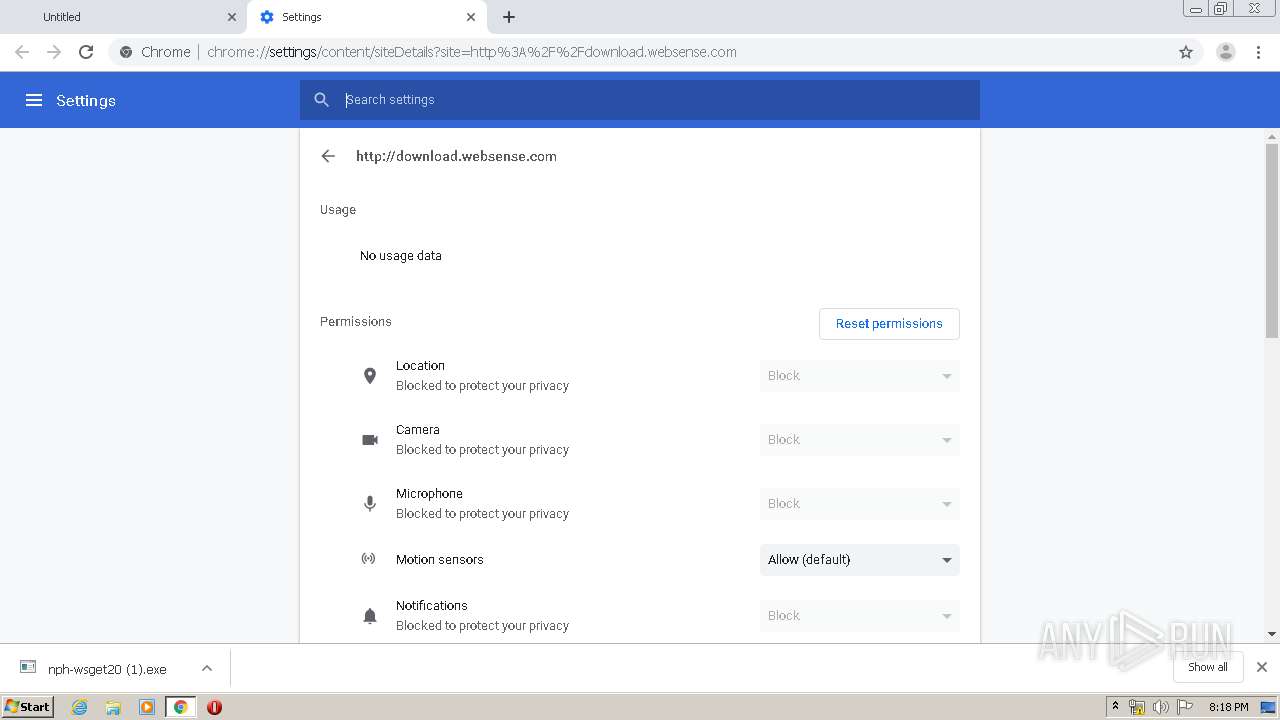
Task: Open Chrome three-dot menu
Action: coord(1259,52)
